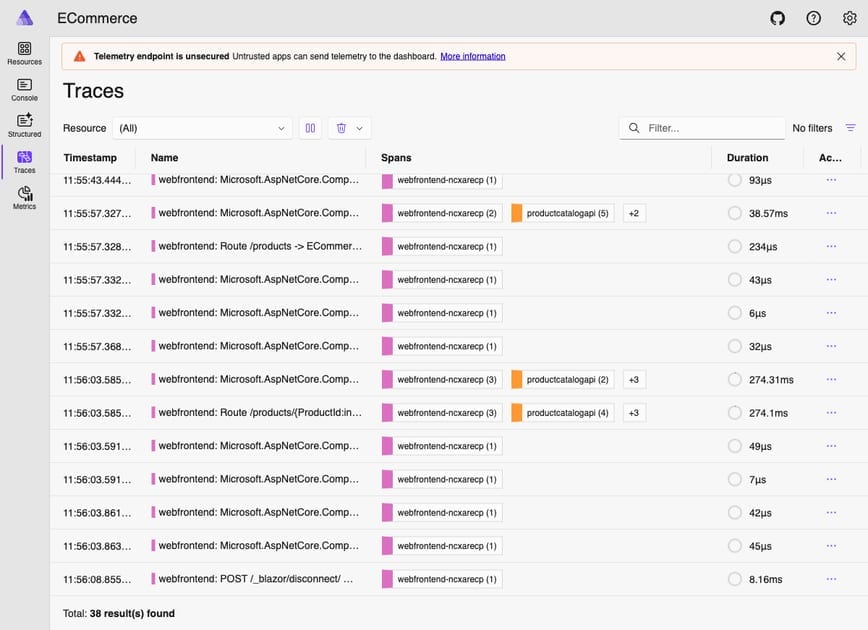Screen dimensions: 868x630
Task: Click timestamp 11:56:08.855…
Action: tap(97, 579)
